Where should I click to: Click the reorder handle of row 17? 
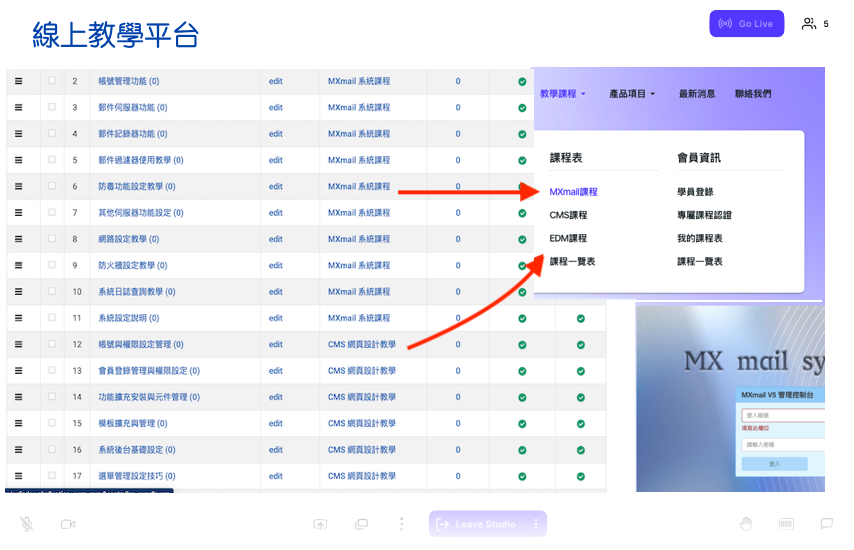(19, 476)
